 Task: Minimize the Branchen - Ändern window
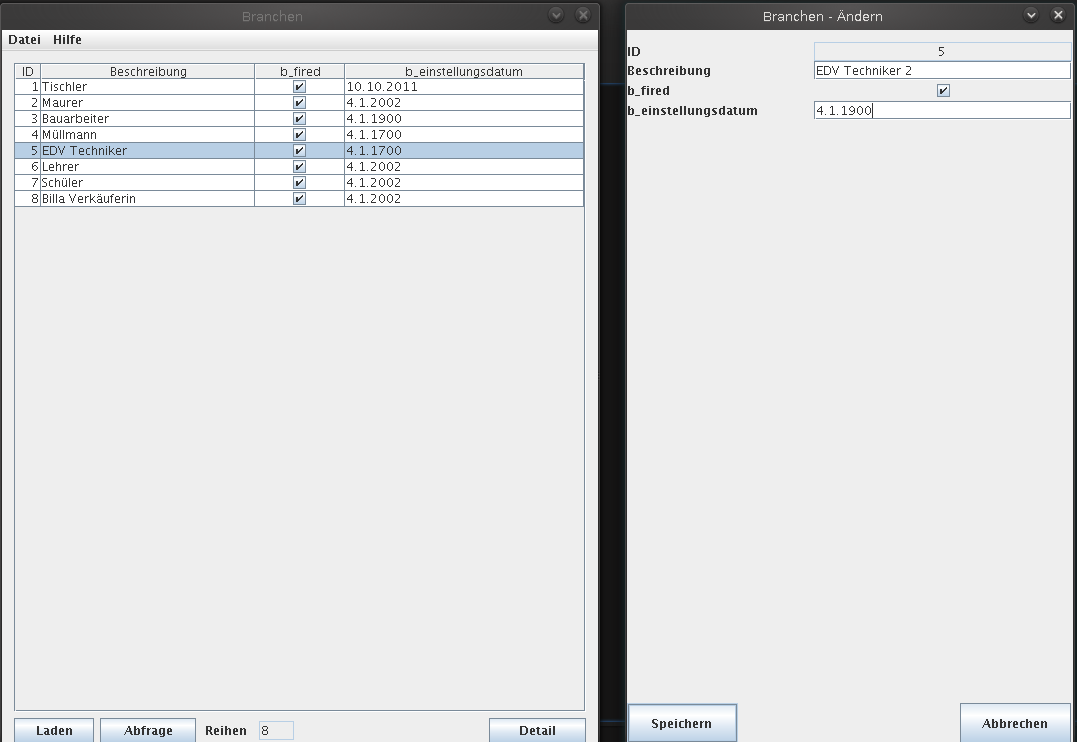pos(1032,16)
